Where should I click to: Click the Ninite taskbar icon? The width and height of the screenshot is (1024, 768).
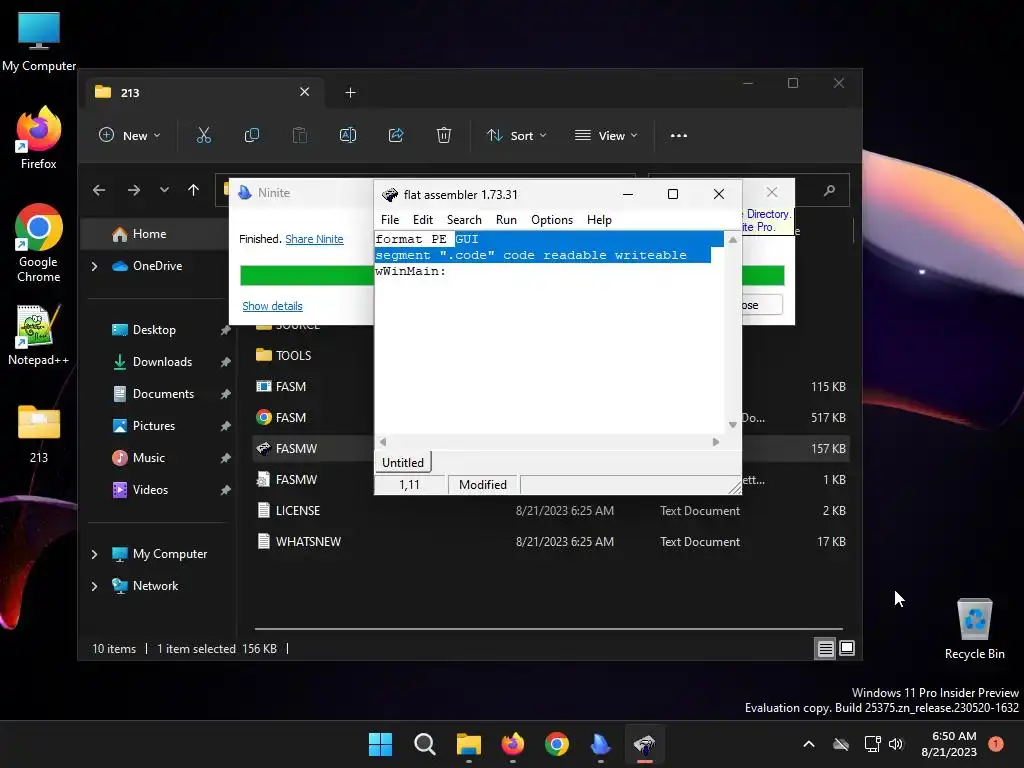click(x=600, y=744)
